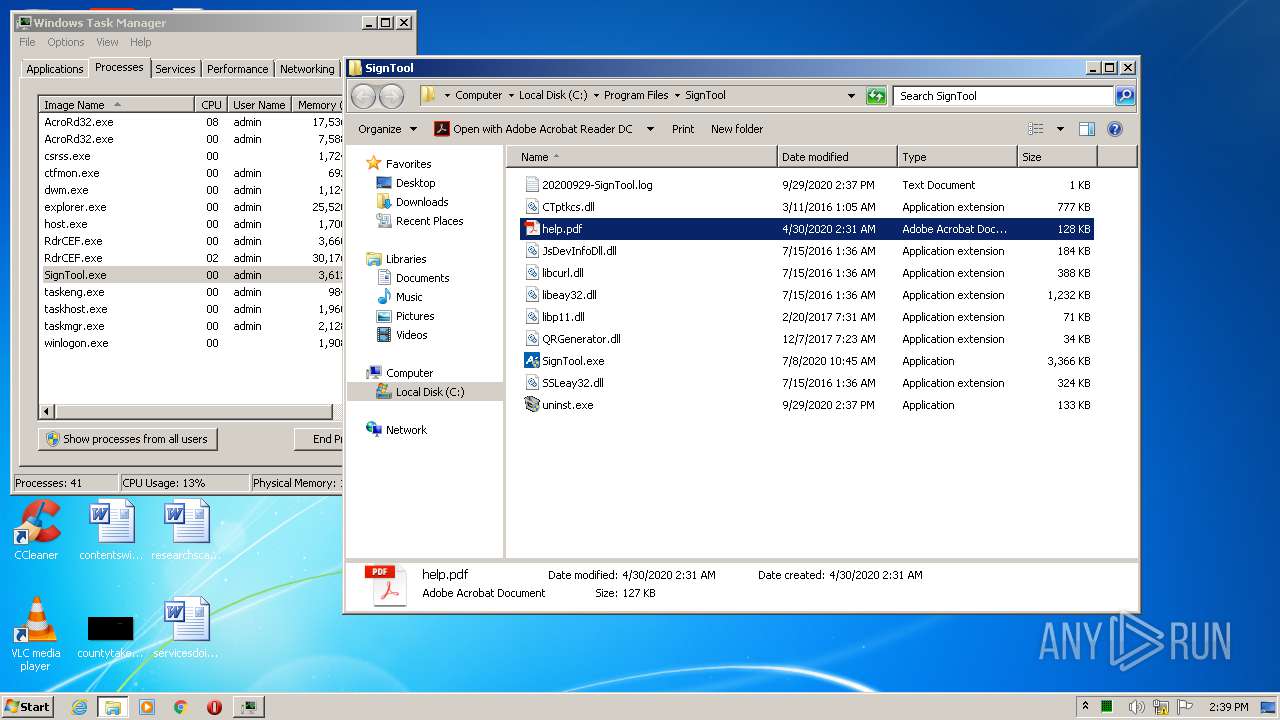Screen dimensions: 1280x720
Task: Show hidden system tray icons arrow
Action: pos(1085,706)
